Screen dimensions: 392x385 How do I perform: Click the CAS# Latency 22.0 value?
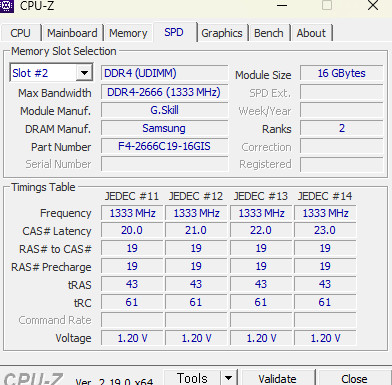[x=261, y=230]
